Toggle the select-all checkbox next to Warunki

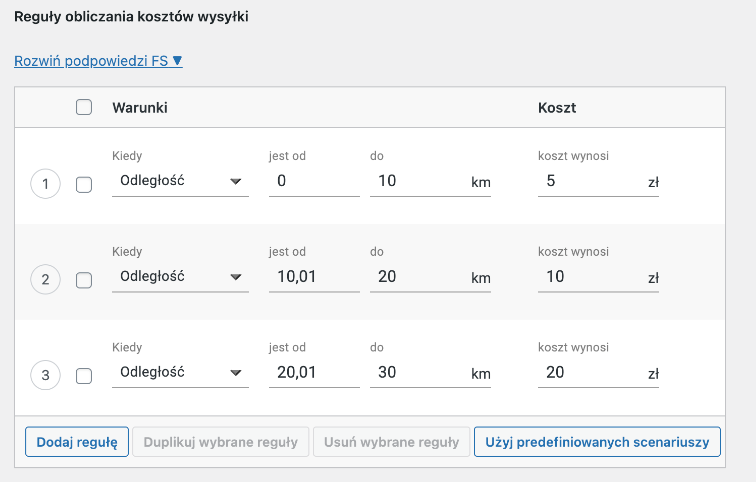click(84, 107)
